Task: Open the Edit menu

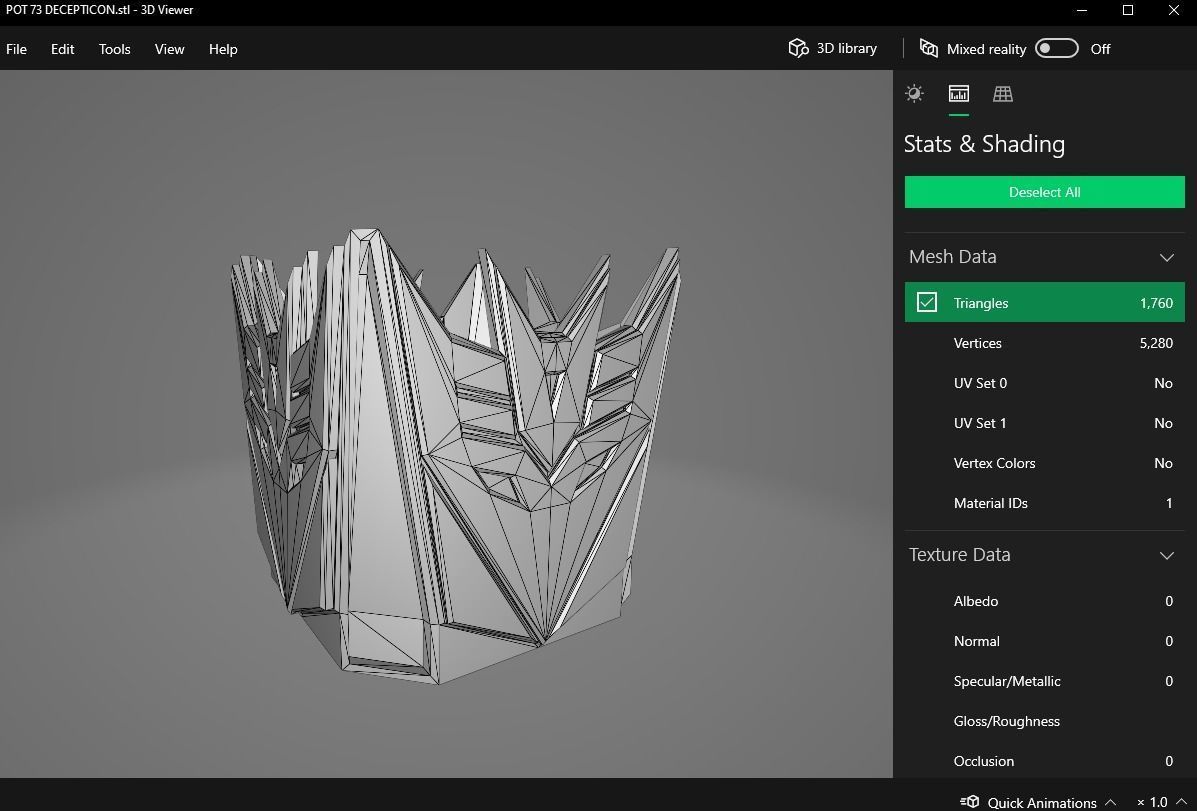Action: coord(63,49)
